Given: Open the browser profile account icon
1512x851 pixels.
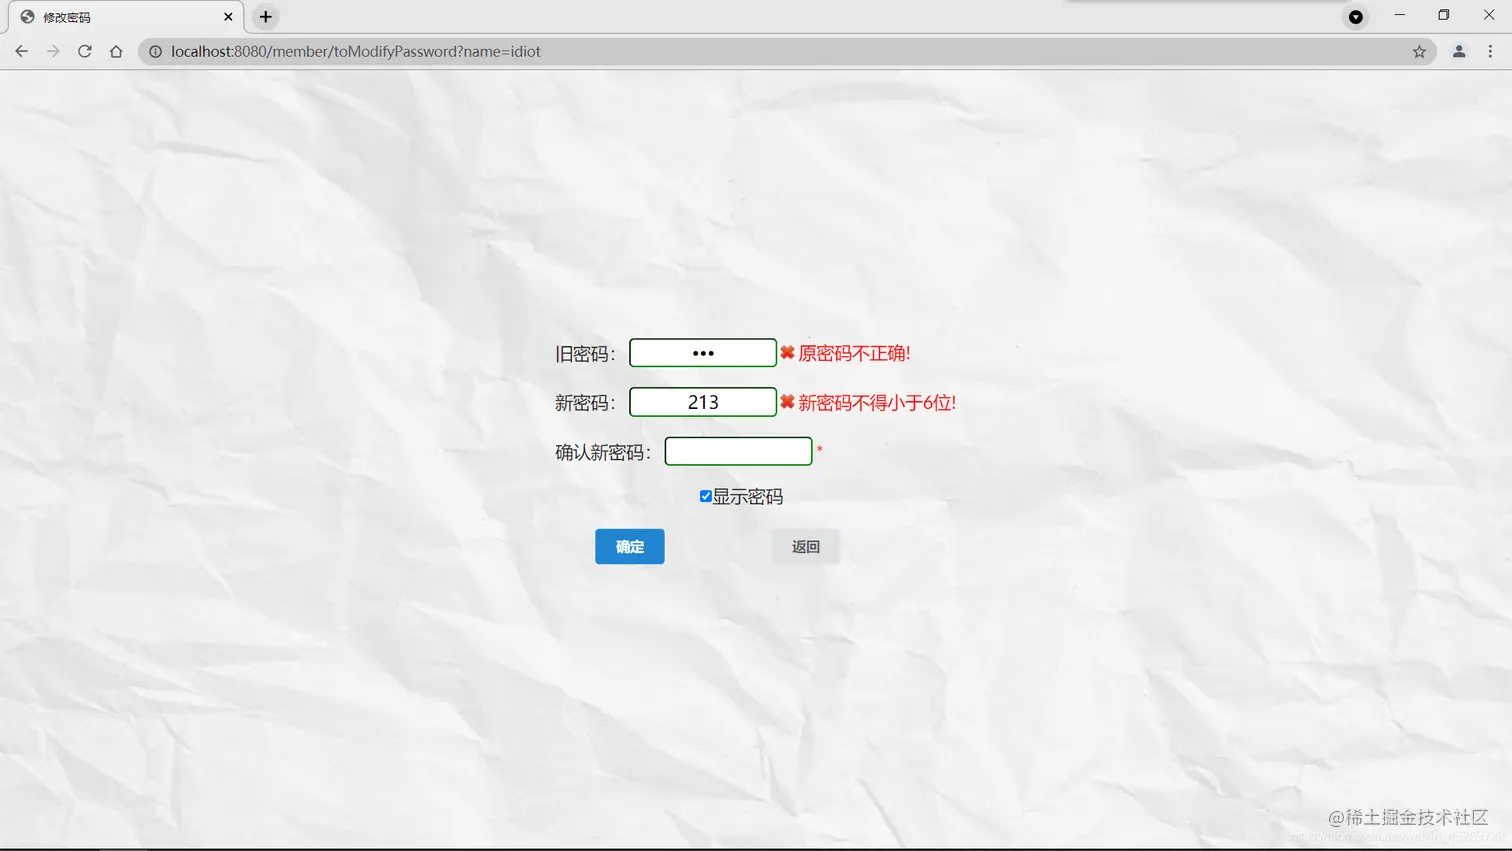Looking at the screenshot, I should (1458, 51).
